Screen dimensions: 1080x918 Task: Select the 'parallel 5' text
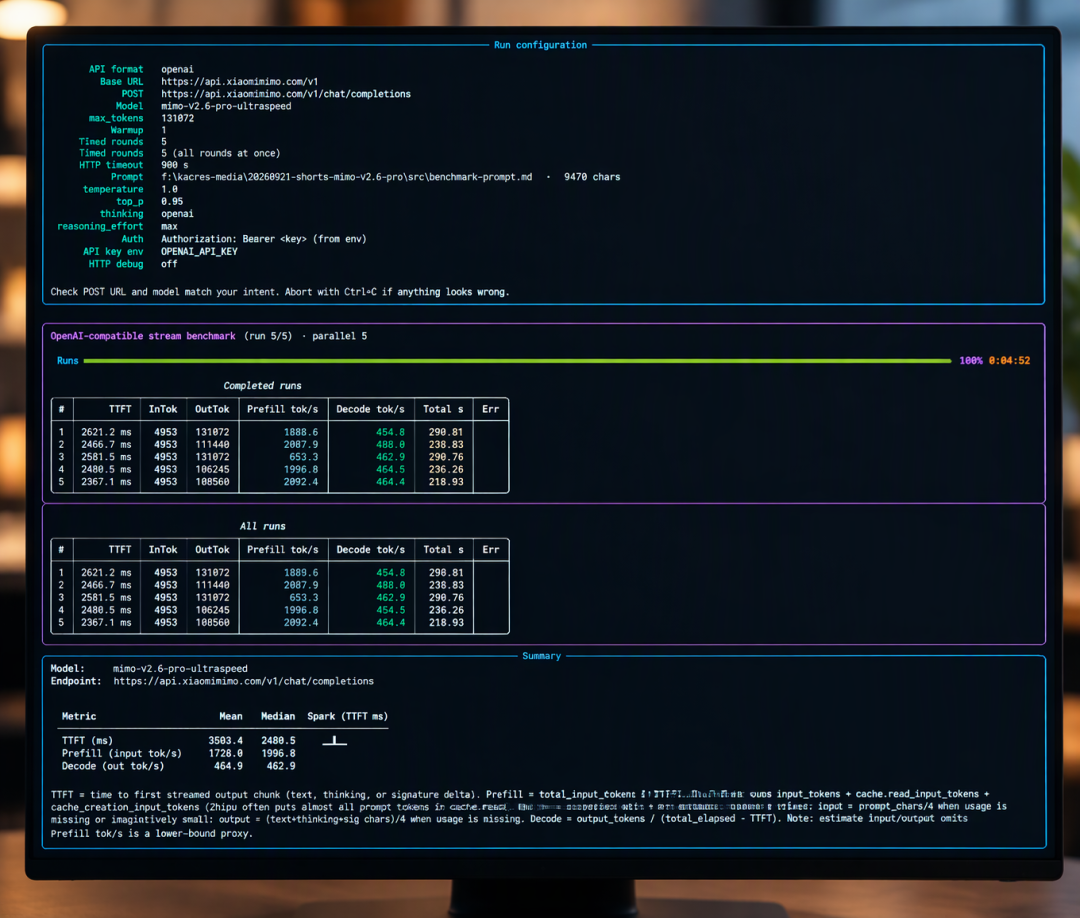[x=340, y=336]
